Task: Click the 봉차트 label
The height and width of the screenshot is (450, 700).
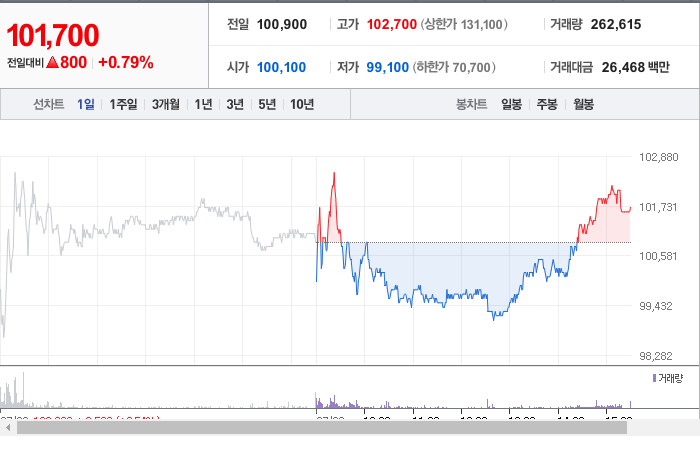Action: point(471,104)
